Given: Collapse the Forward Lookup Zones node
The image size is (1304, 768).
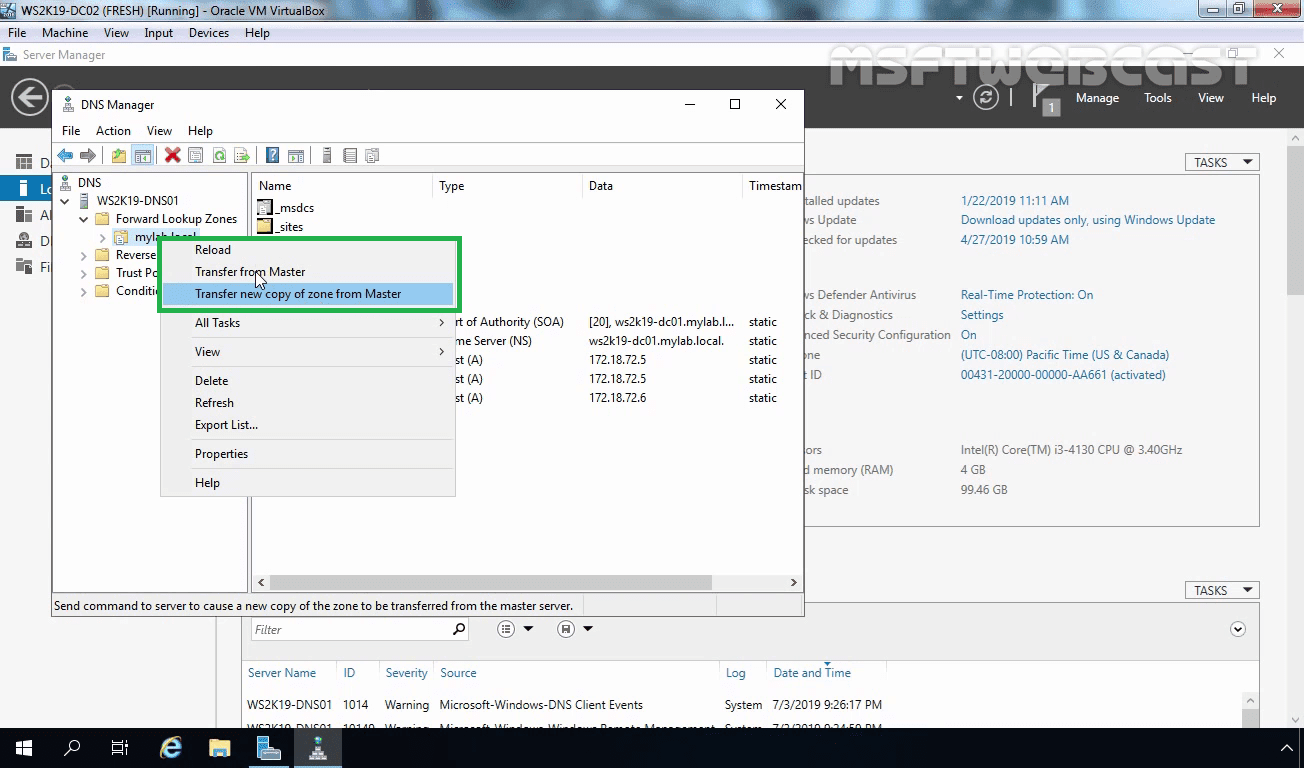Looking at the screenshot, I should [x=84, y=219].
